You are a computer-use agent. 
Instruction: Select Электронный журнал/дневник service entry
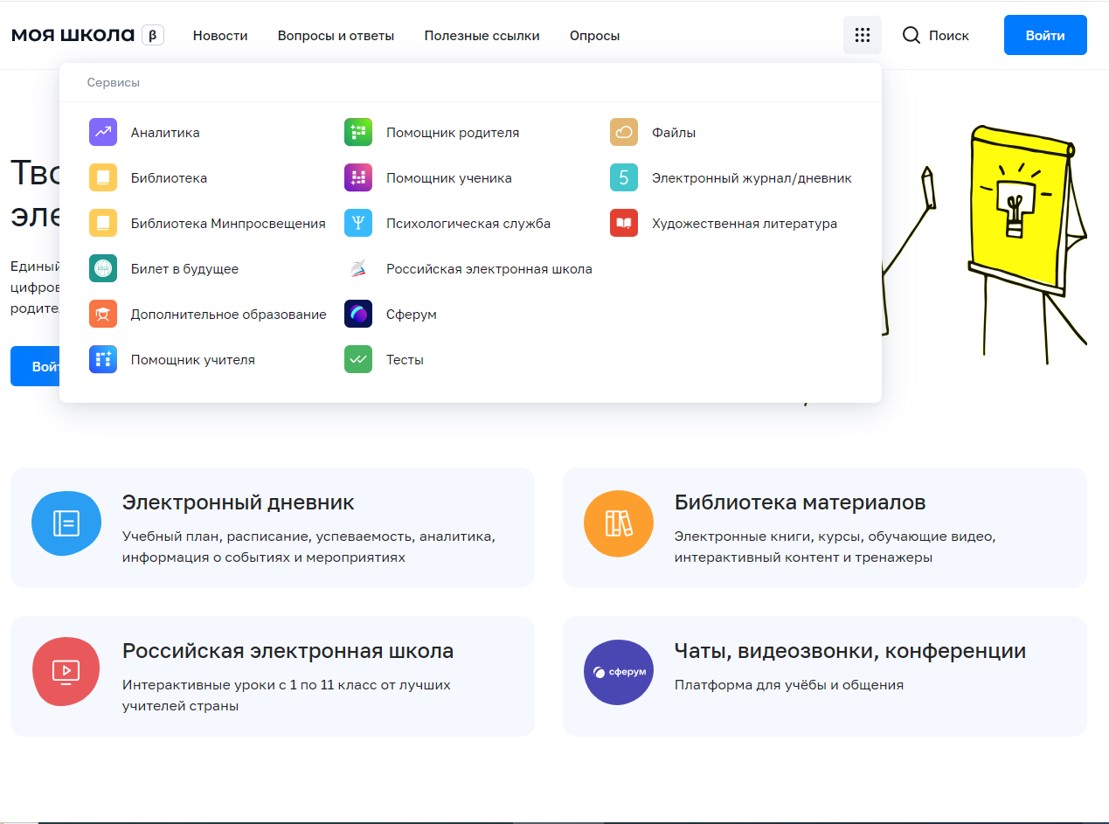(751, 178)
